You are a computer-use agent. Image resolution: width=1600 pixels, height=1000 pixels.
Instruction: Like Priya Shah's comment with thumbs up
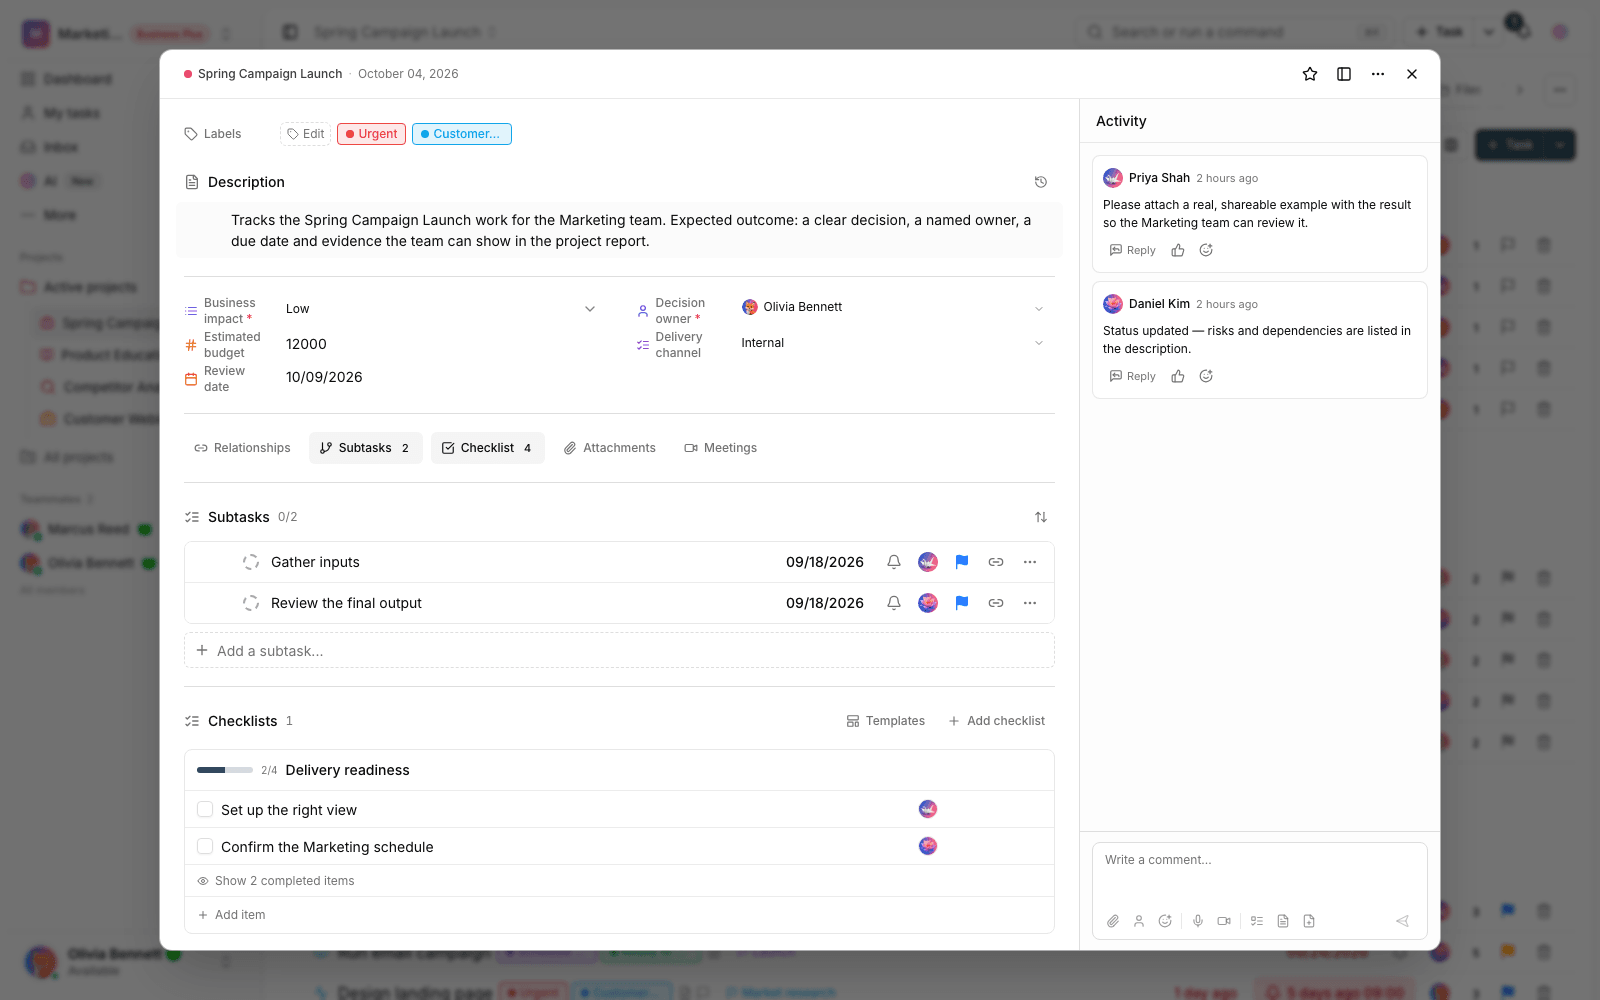point(1178,251)
